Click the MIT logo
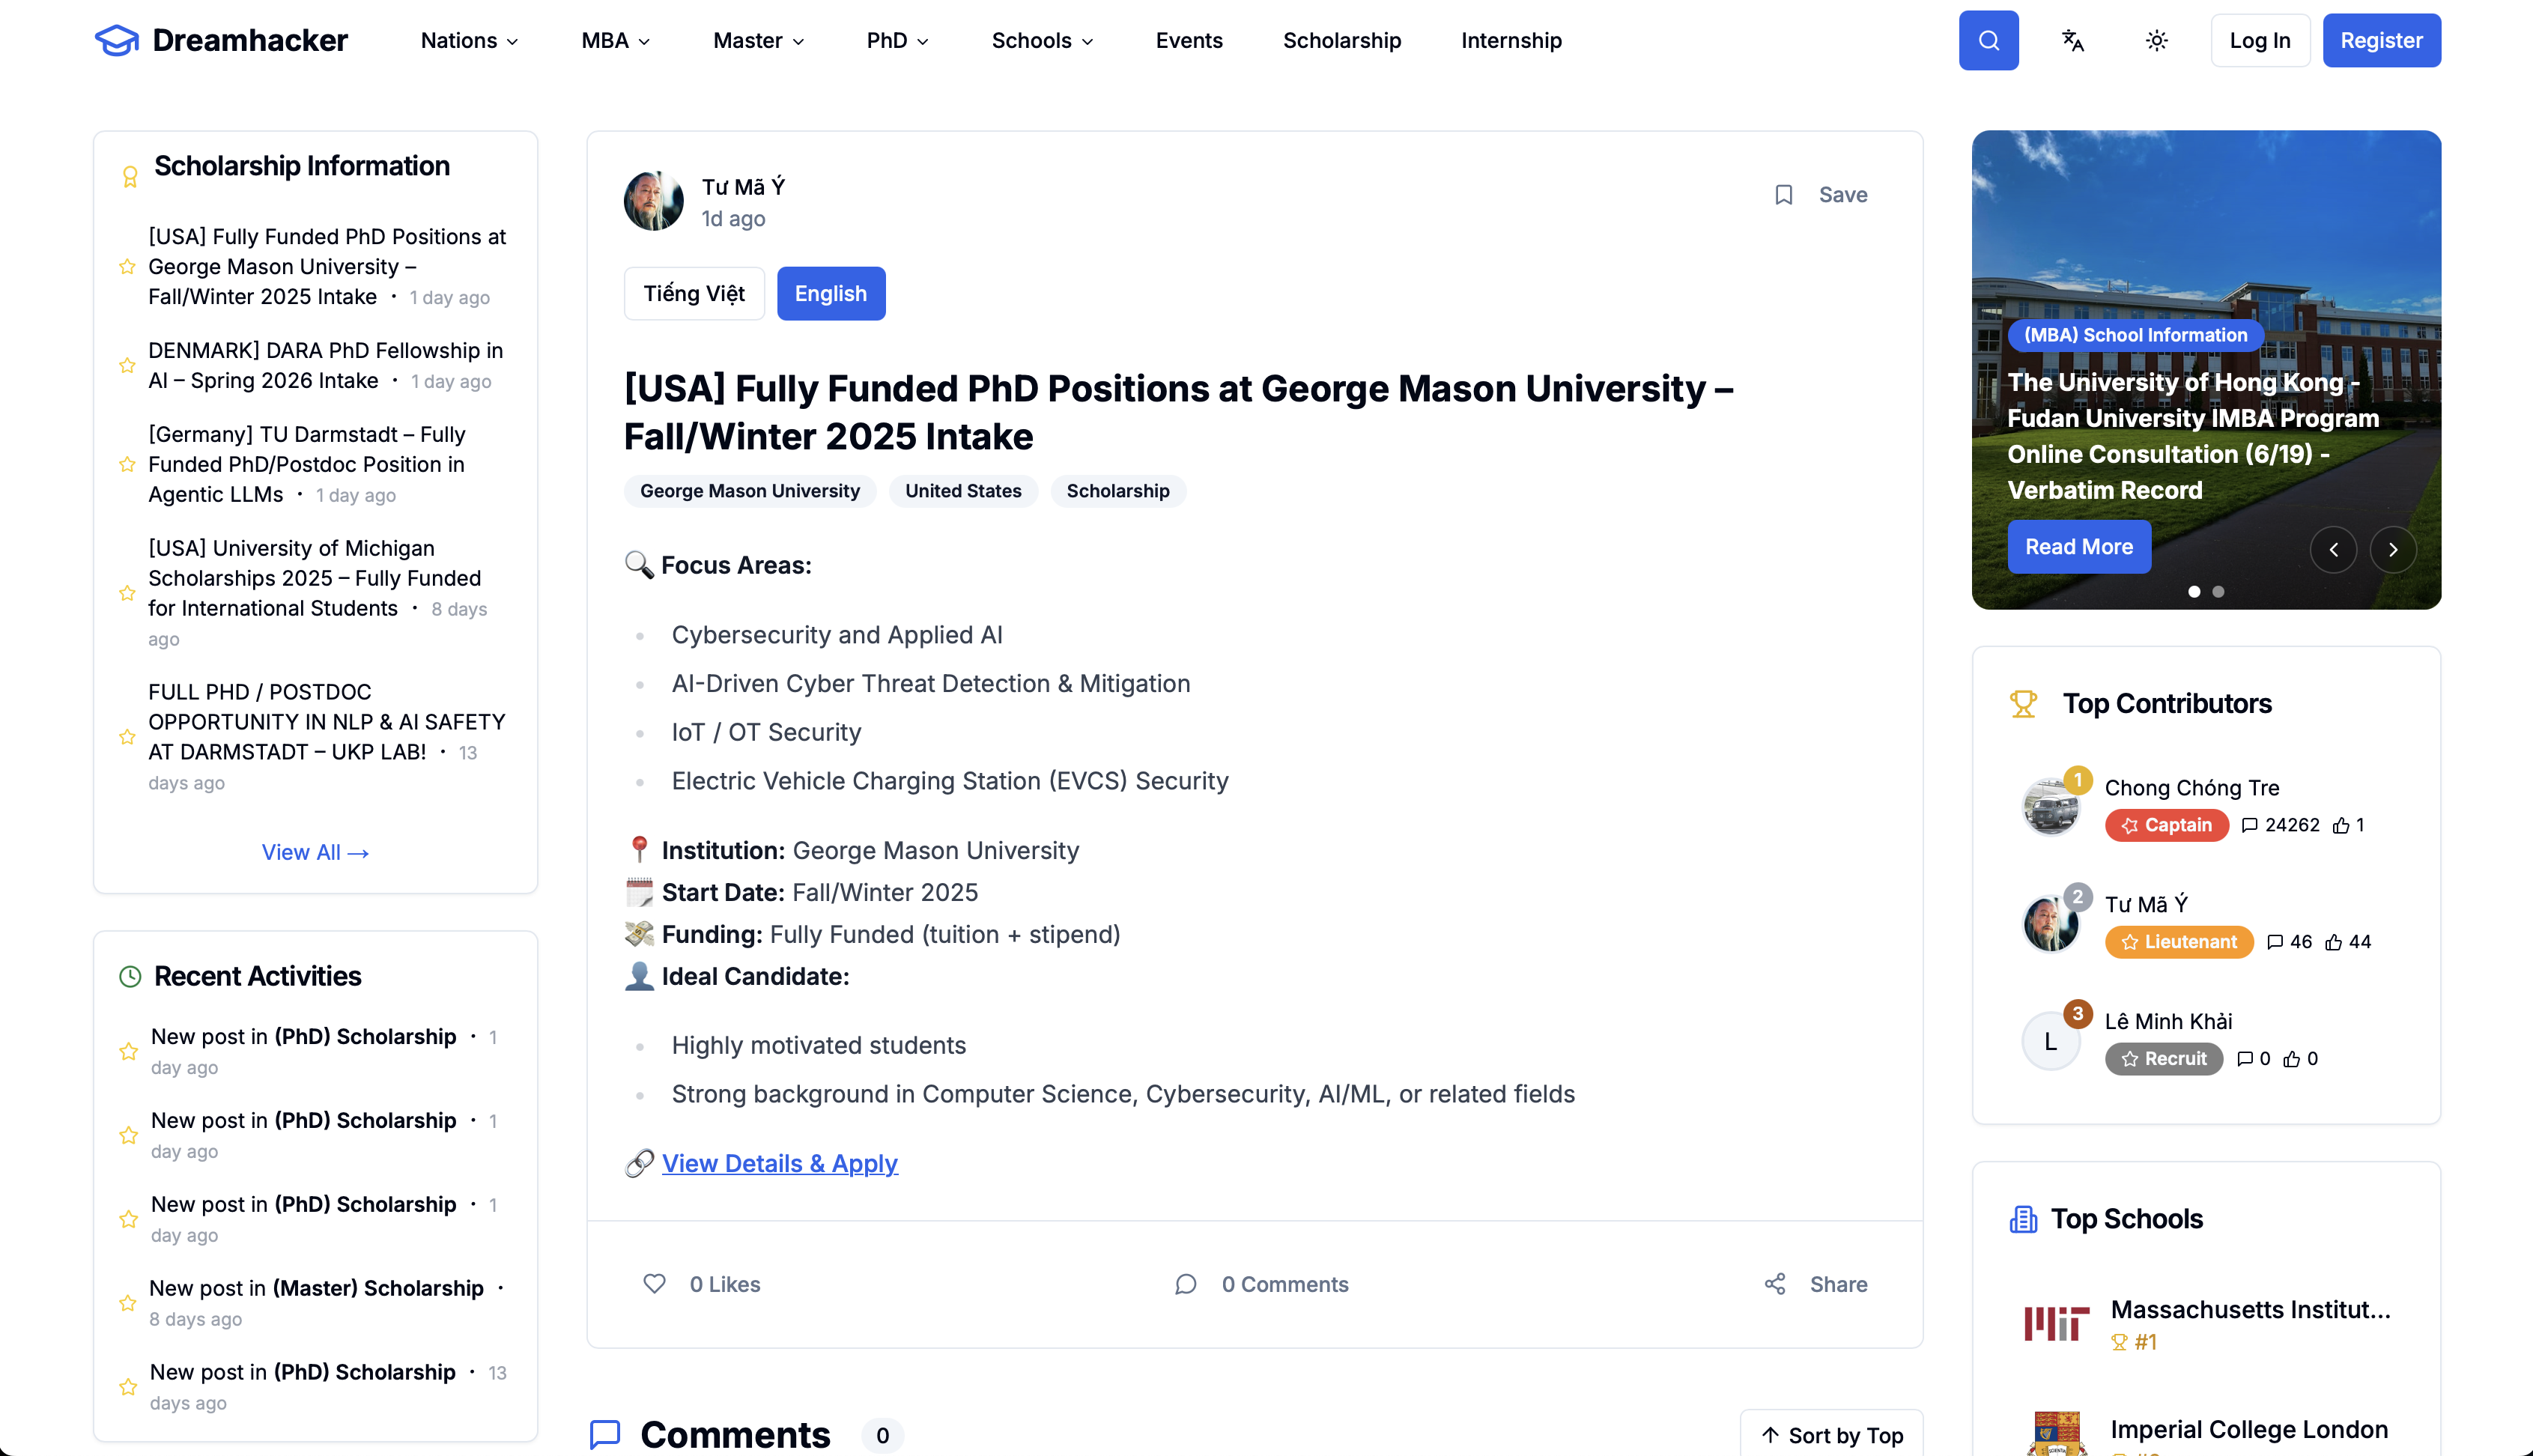This screenshot has height=1456, width=2533. [2056, 1323]
